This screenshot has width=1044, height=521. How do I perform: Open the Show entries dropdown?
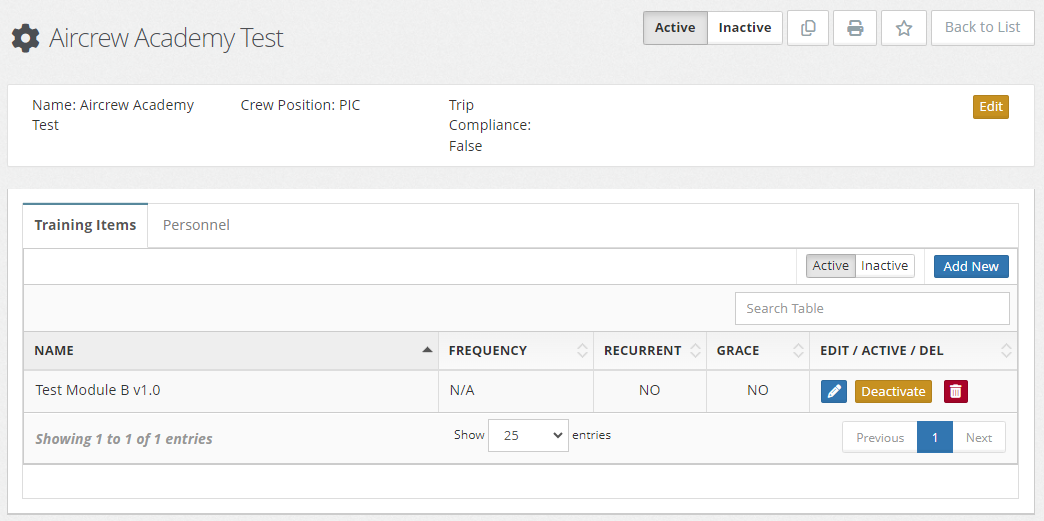tap(528, 436)
